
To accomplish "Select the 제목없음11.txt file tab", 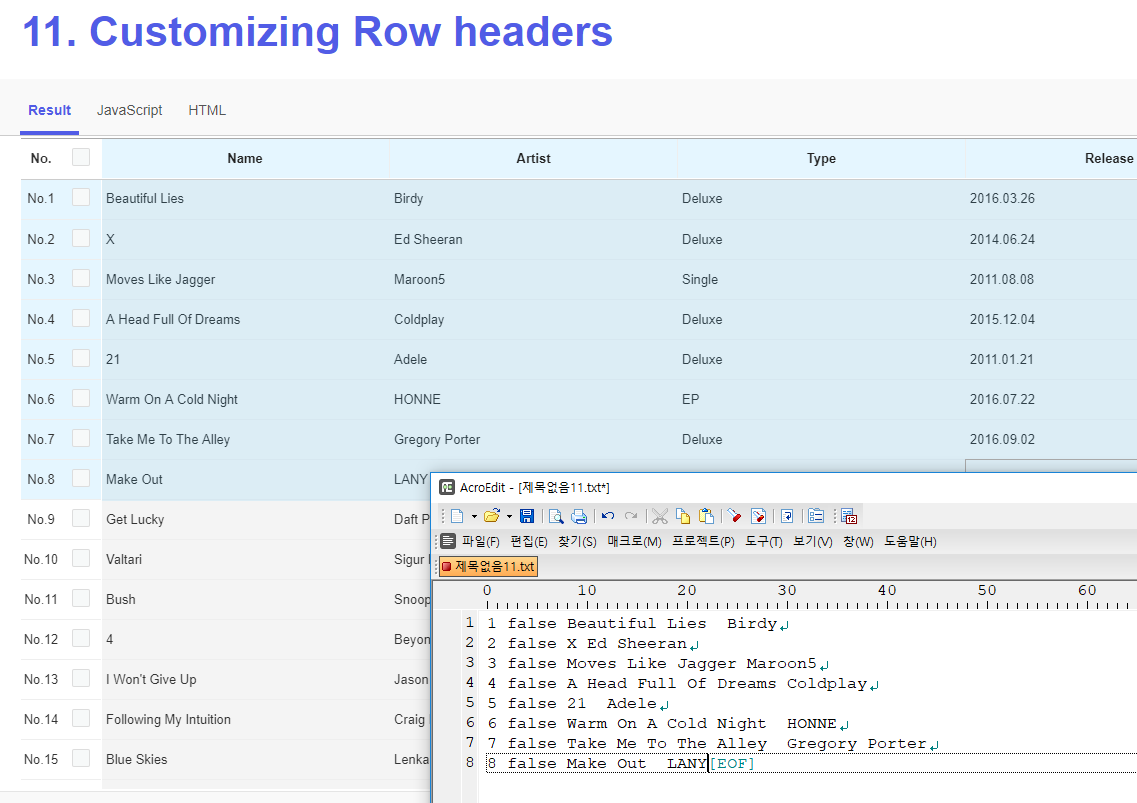I will pos(487,565).
